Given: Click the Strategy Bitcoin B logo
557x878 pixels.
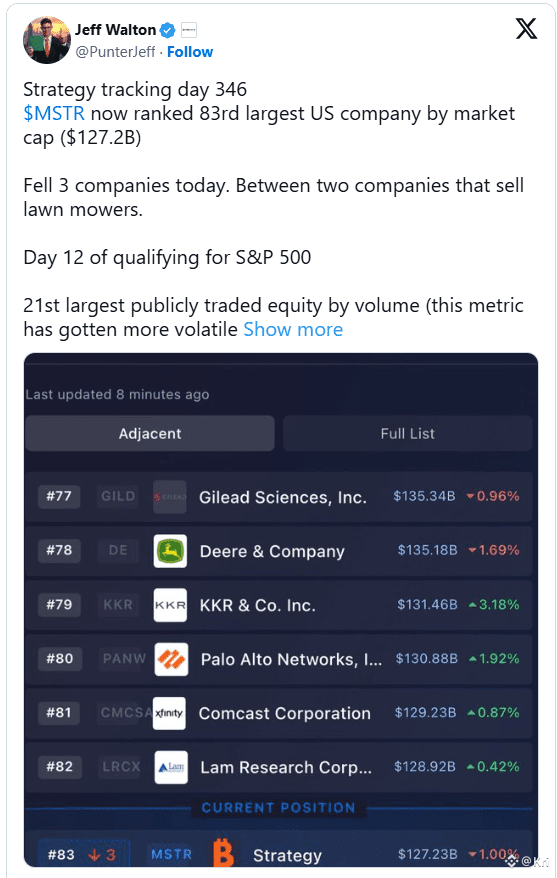Looking at the screenshot, I should [223, 852].
